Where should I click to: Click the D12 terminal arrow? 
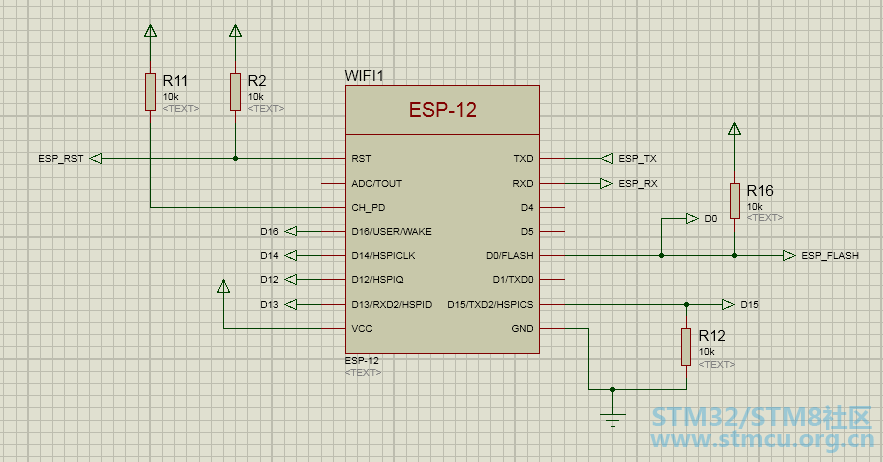291,280
